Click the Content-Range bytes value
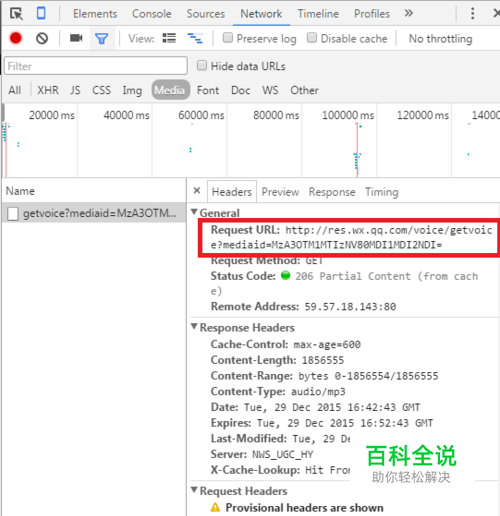The image size is (500, 516). pos(368,376)
